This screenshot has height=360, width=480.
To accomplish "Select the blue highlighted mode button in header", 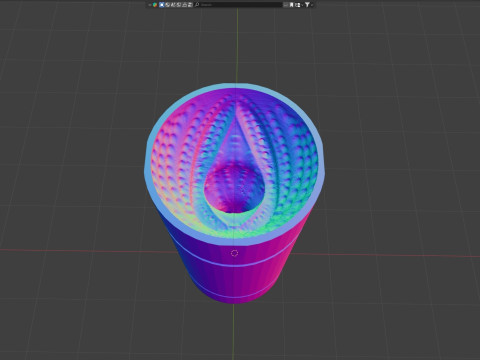I will (x=162, y=5).
